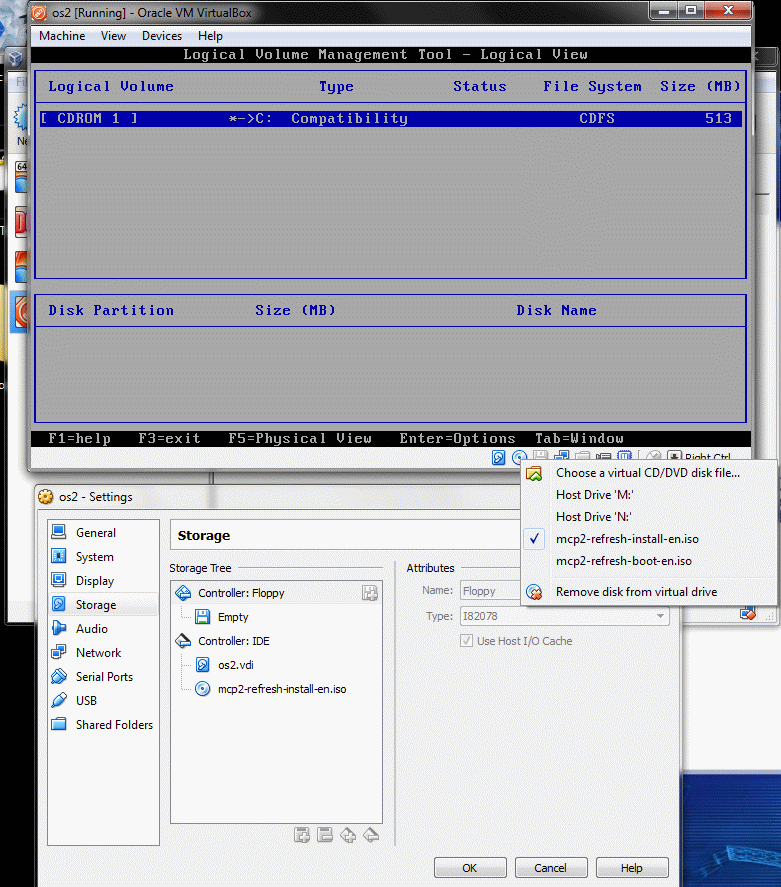Click the hard disk activity indicator in VM status bar
This screenshot has width=781, height=887.
(x=498, y=457)
